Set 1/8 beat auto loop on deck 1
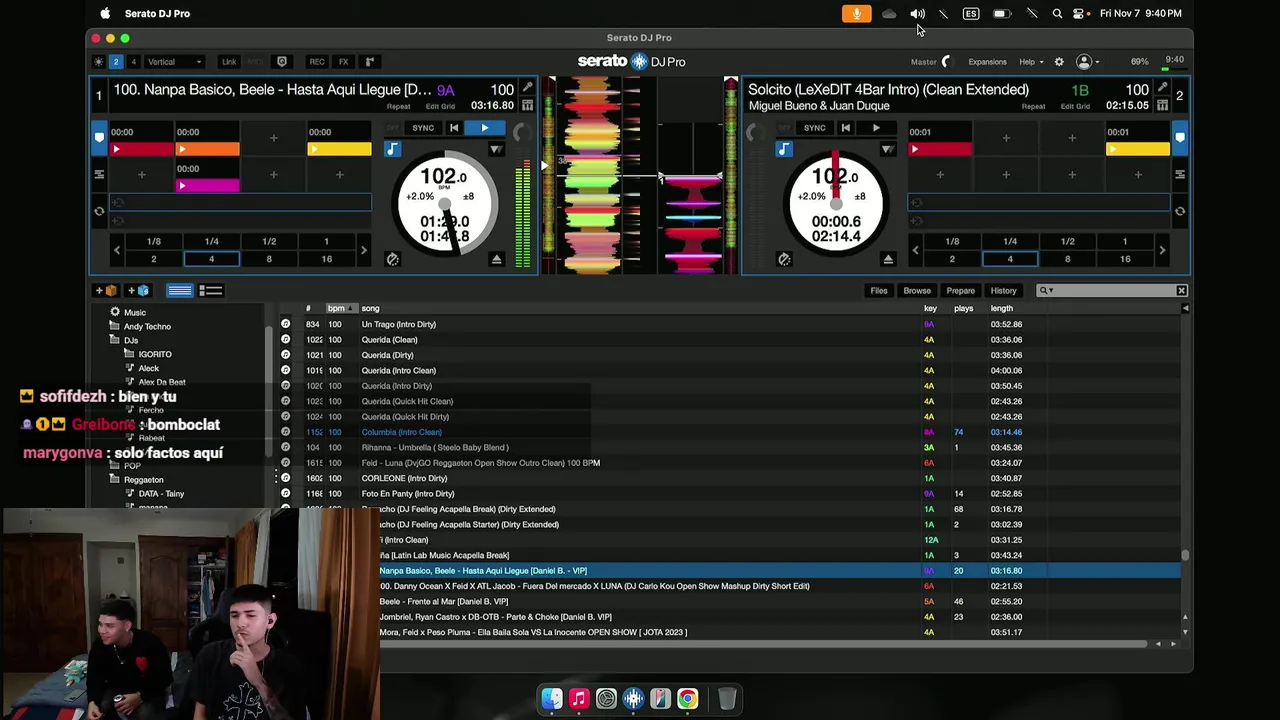Viewport: 1280px width, 720px height. 154,241
